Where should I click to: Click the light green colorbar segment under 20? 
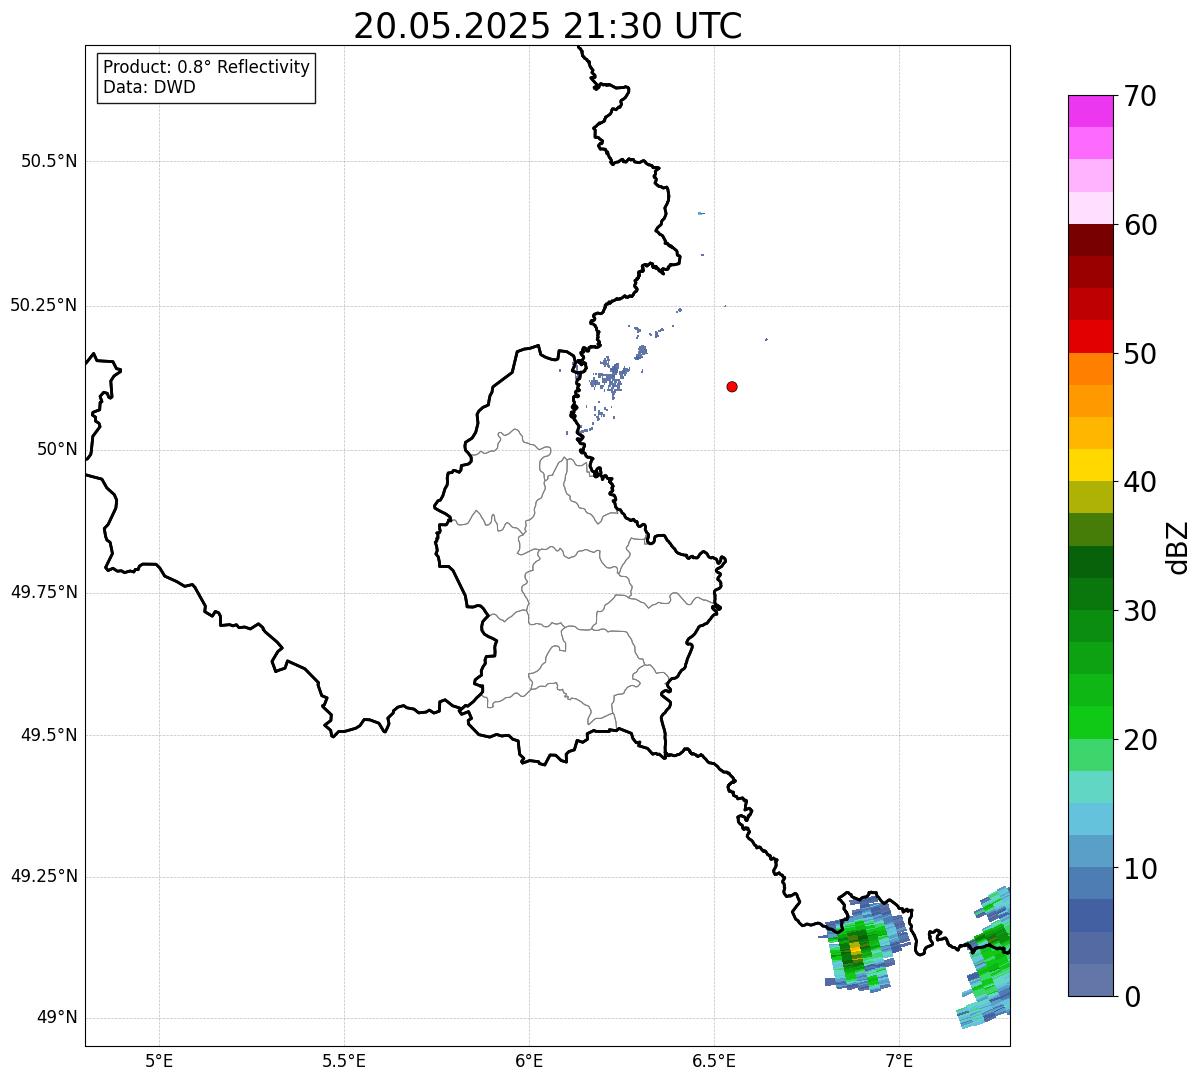click(x=1090, y=755)
